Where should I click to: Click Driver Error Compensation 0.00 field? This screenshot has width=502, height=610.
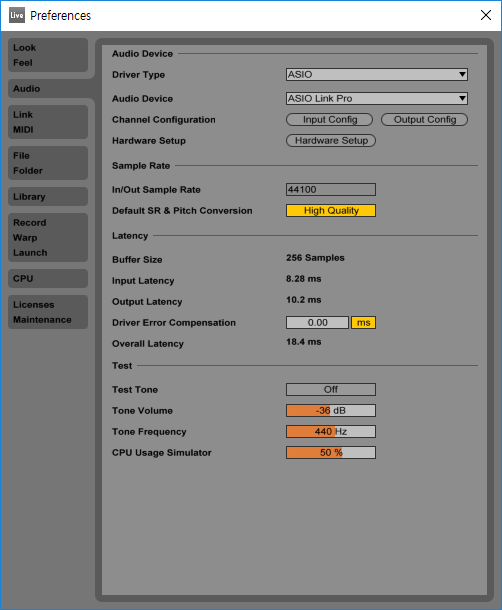318,323
